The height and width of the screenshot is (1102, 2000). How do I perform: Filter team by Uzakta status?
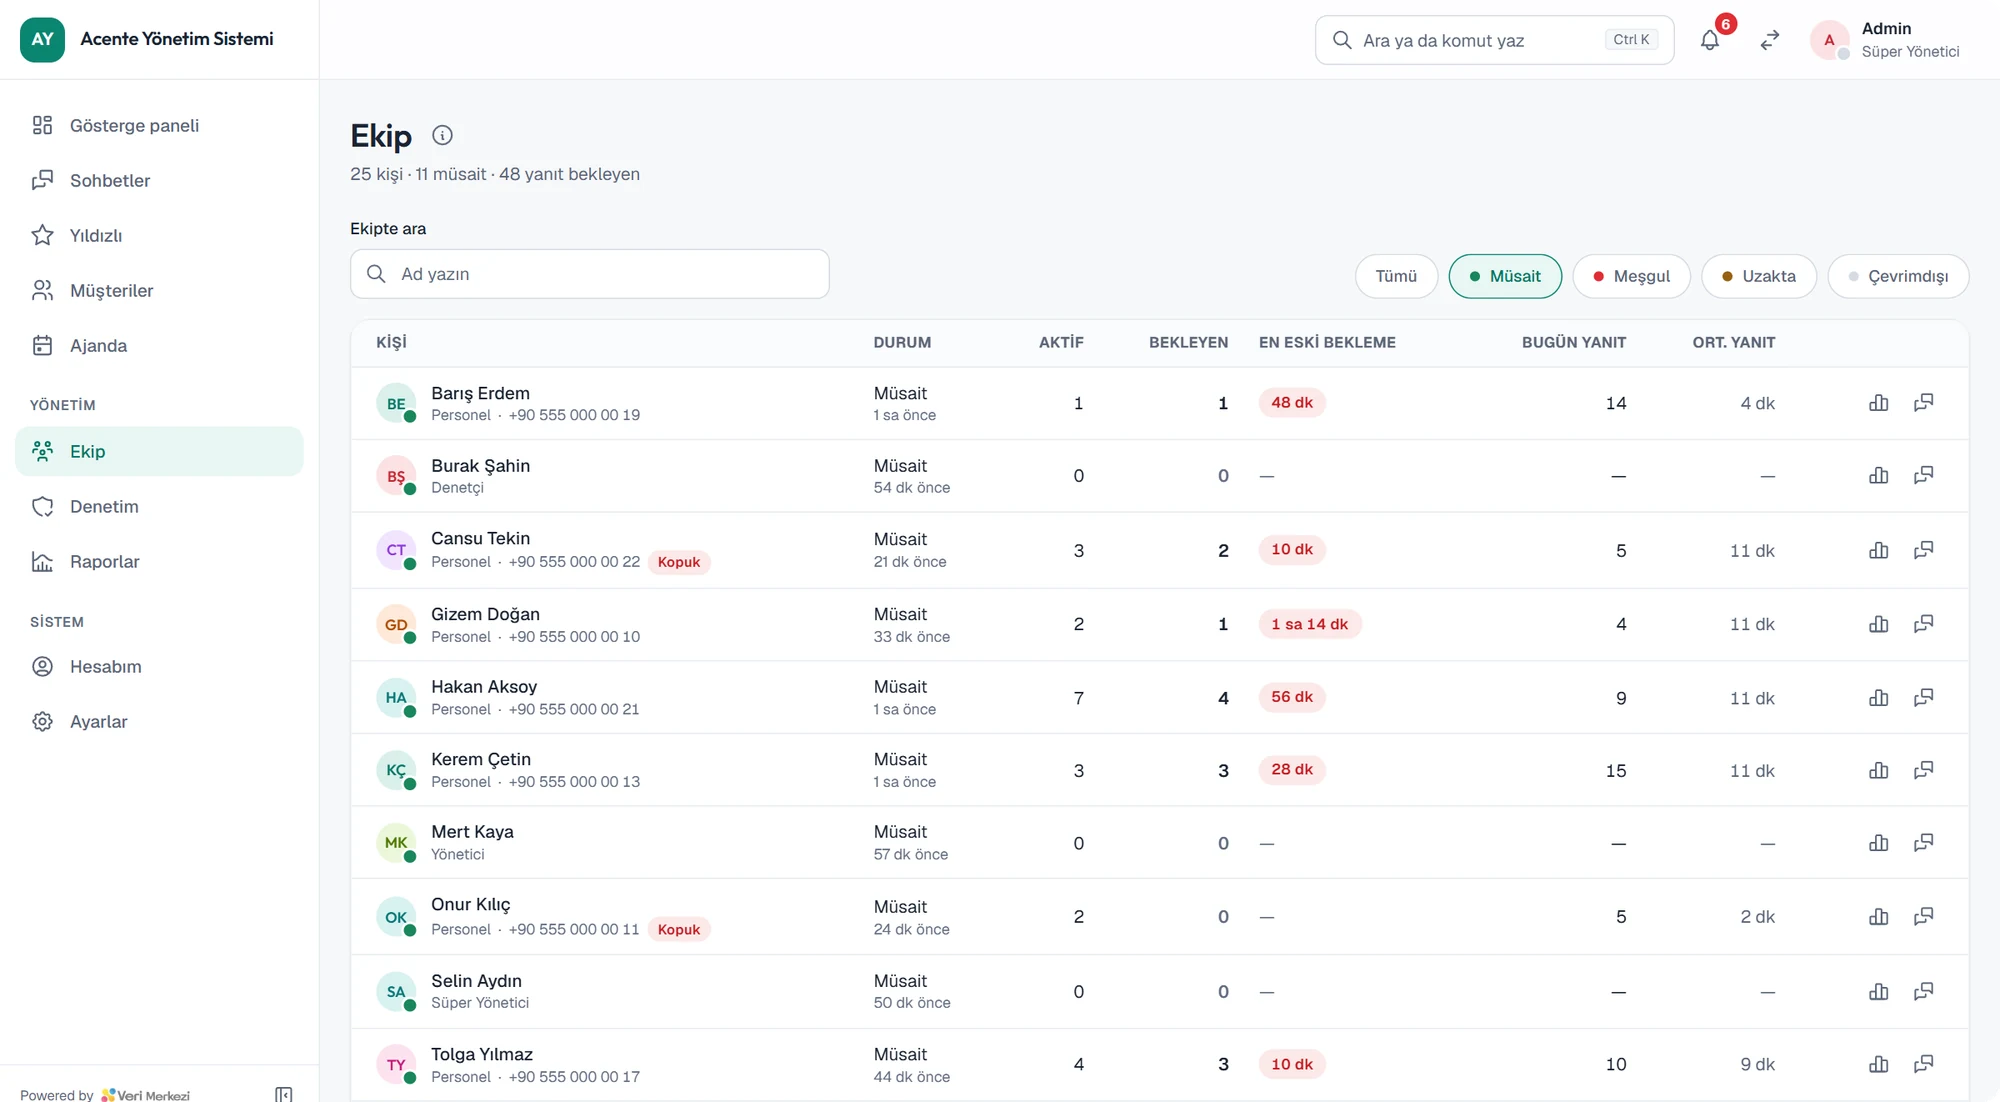coord(1759,276)
